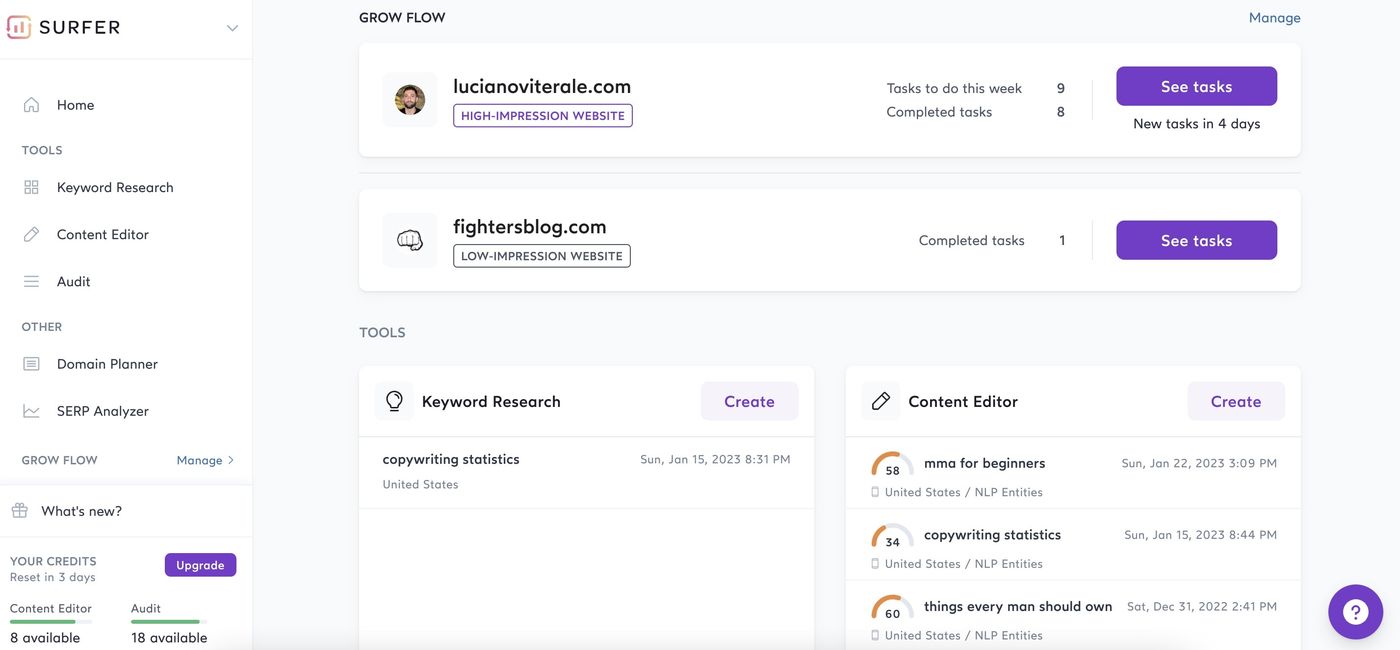Open Content Editor pencil icon in sidebar

(31, 234)
